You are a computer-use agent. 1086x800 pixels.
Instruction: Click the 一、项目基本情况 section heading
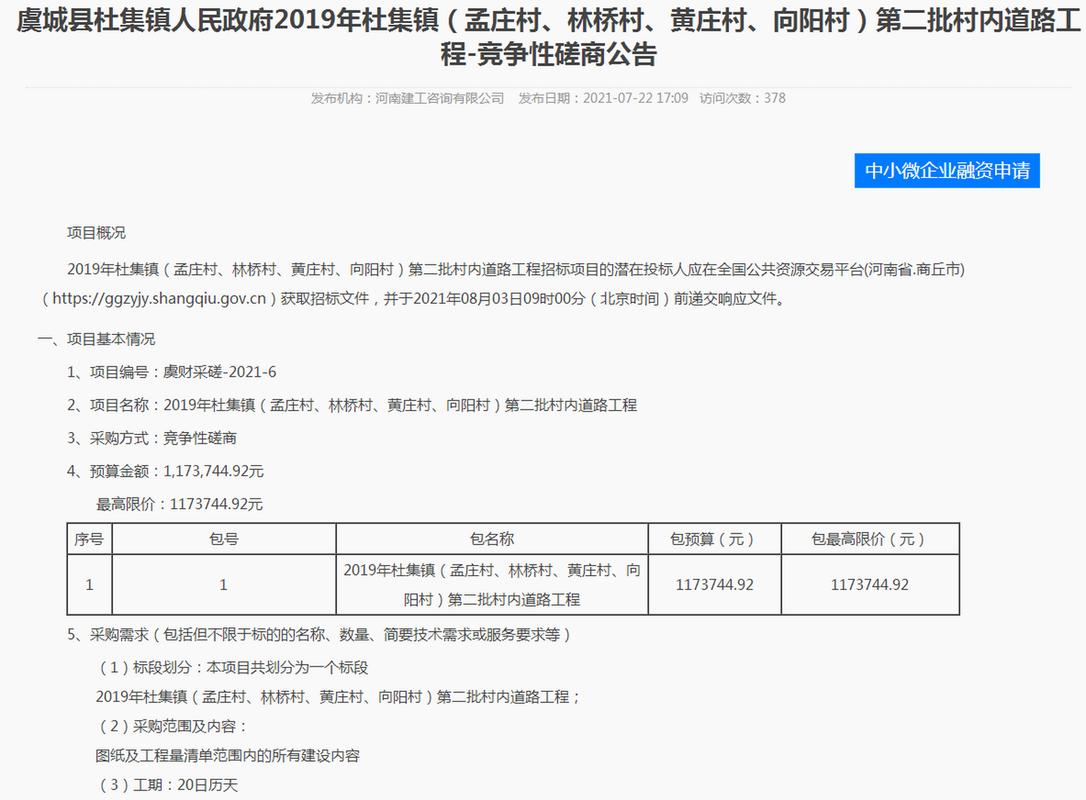click(x=96, y=339)
